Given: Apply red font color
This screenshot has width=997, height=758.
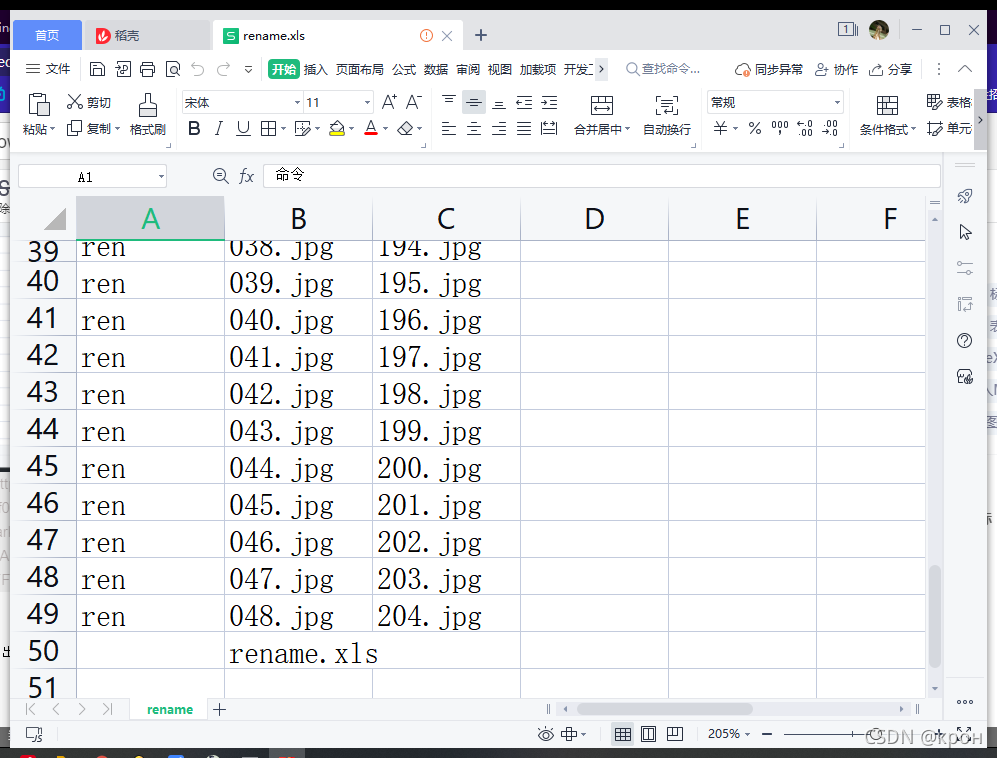Looking at the screenshot, I should pos(371,129).
